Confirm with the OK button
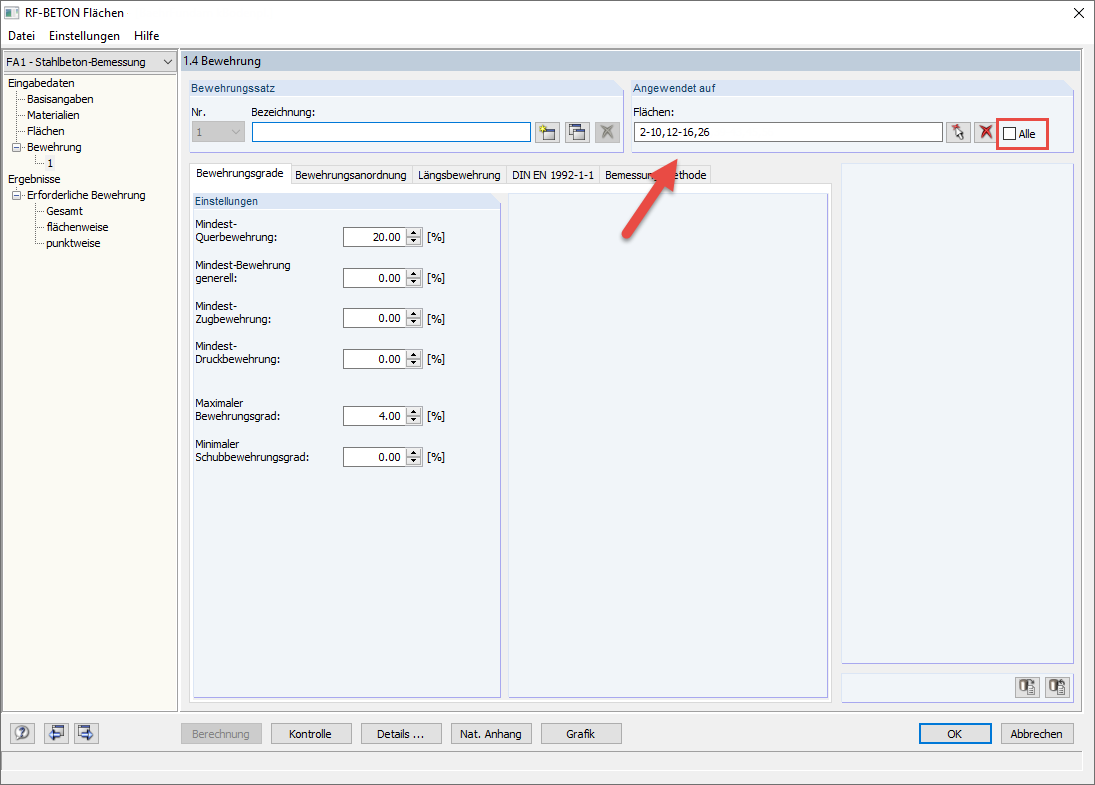The width and height of the screenshot is (1095, 785). click(955, 734)
